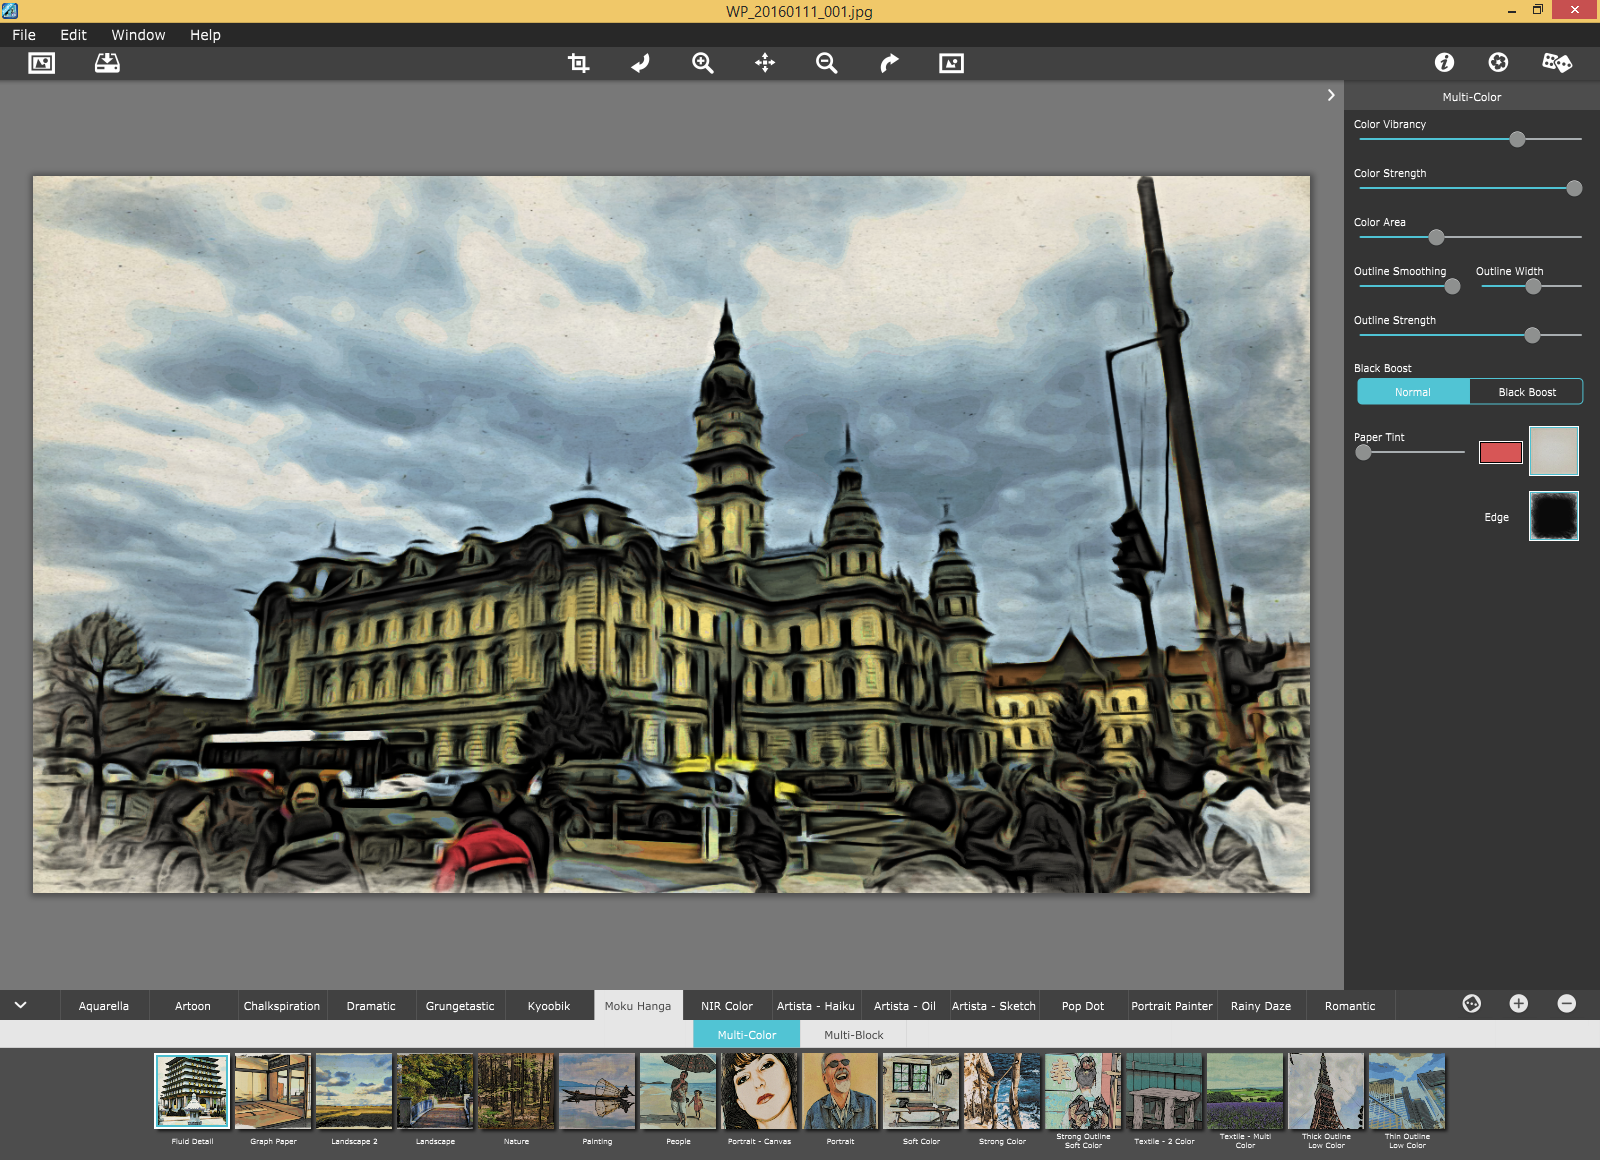Apply the Graph Paper preset
This screenshot has height=1160, width=1600.
pyautogui.click(x=273, y=1091)
